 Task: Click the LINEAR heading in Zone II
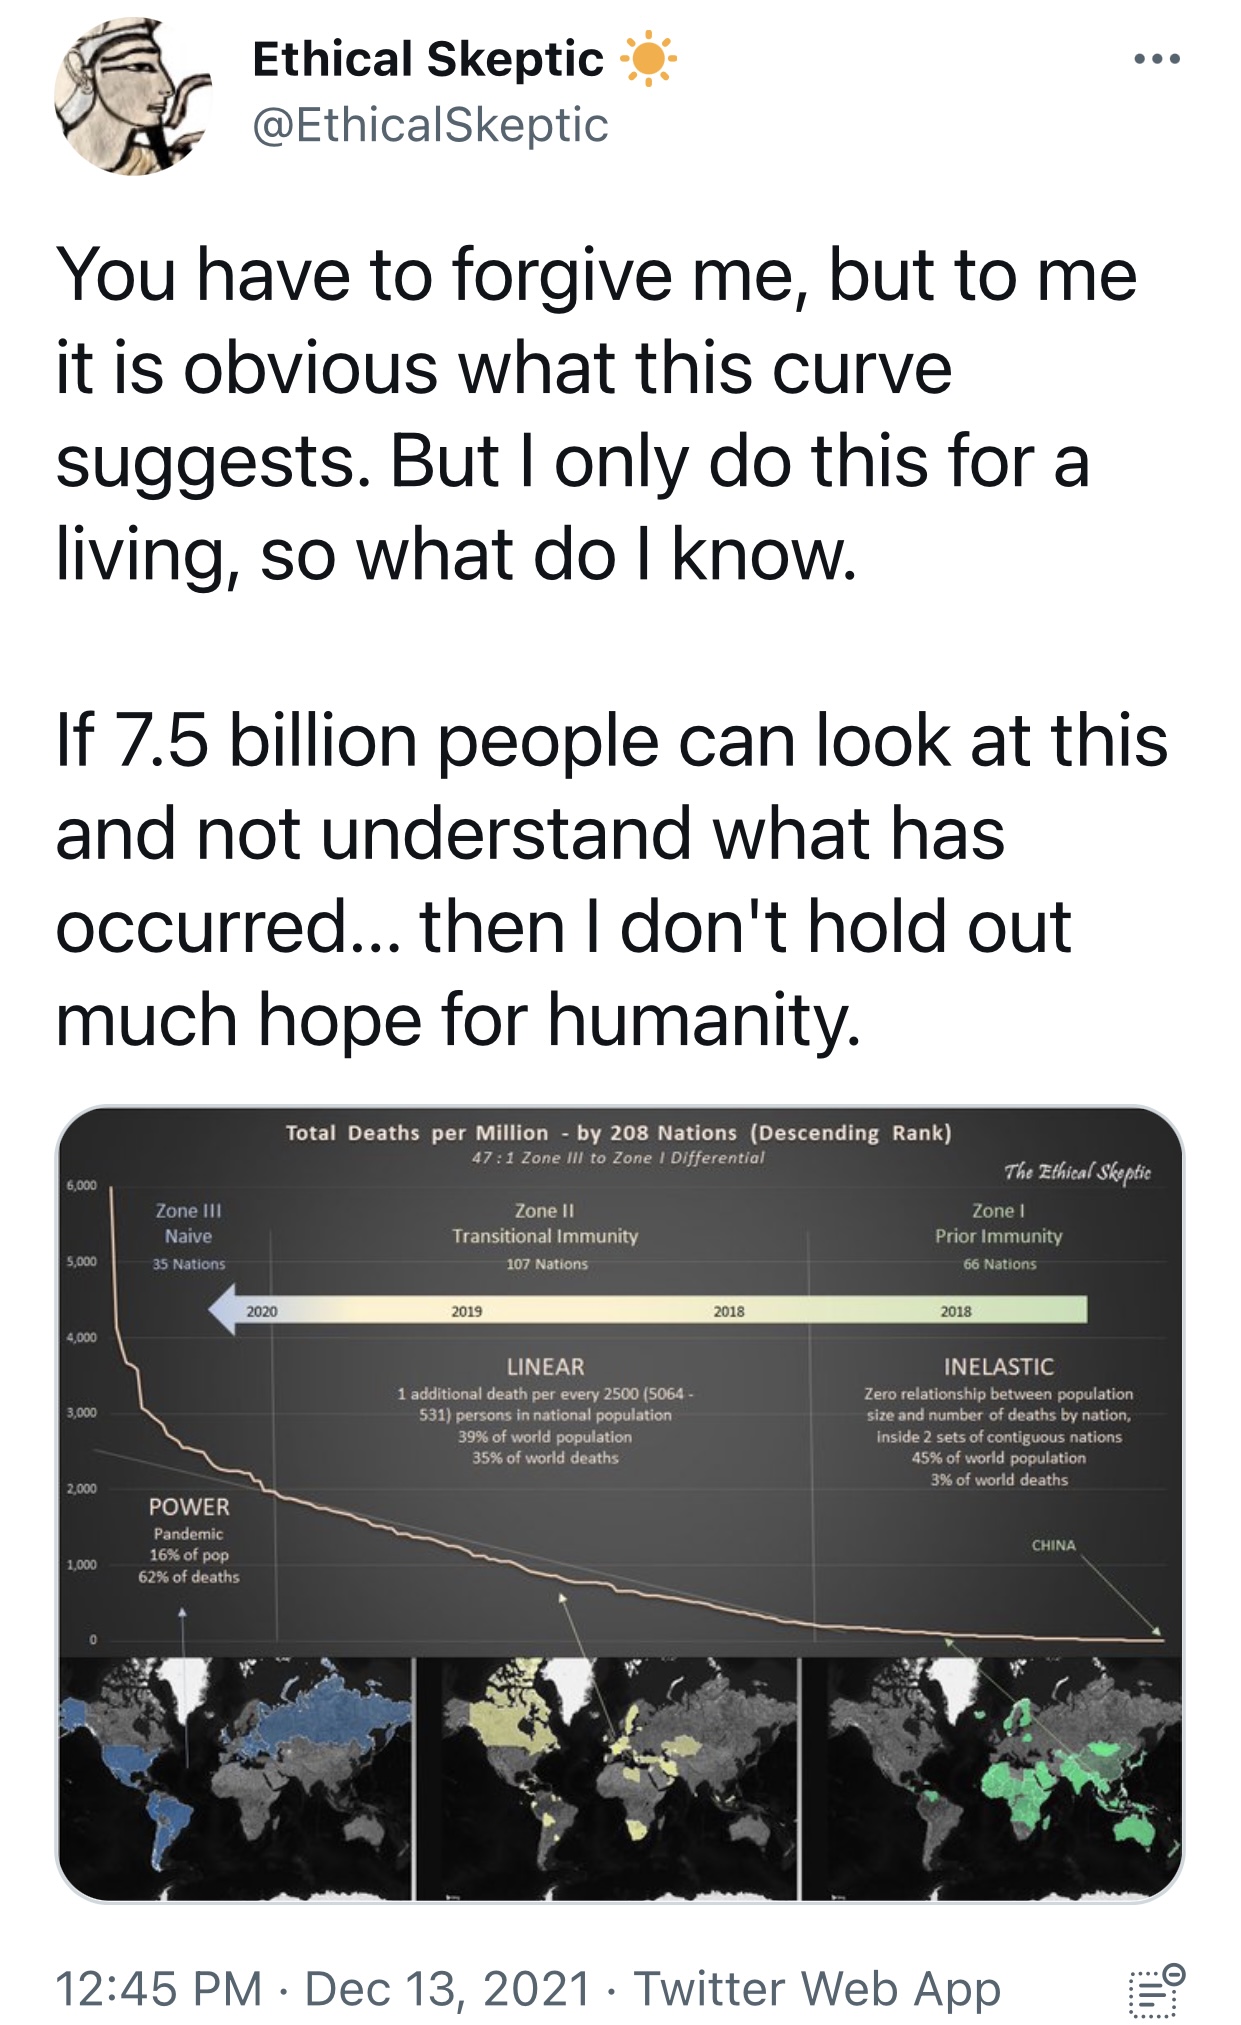pyautogui.click(x=545, y=1366)
